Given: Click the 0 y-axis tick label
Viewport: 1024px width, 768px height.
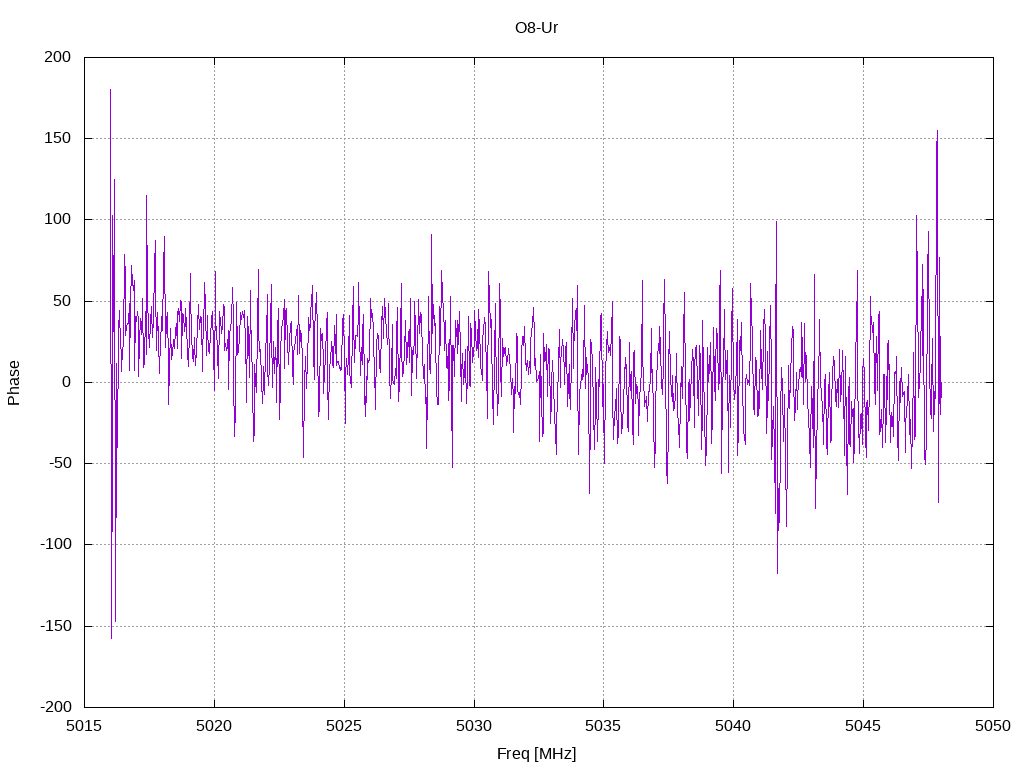Looking at the screenshot, I should 67,382.
